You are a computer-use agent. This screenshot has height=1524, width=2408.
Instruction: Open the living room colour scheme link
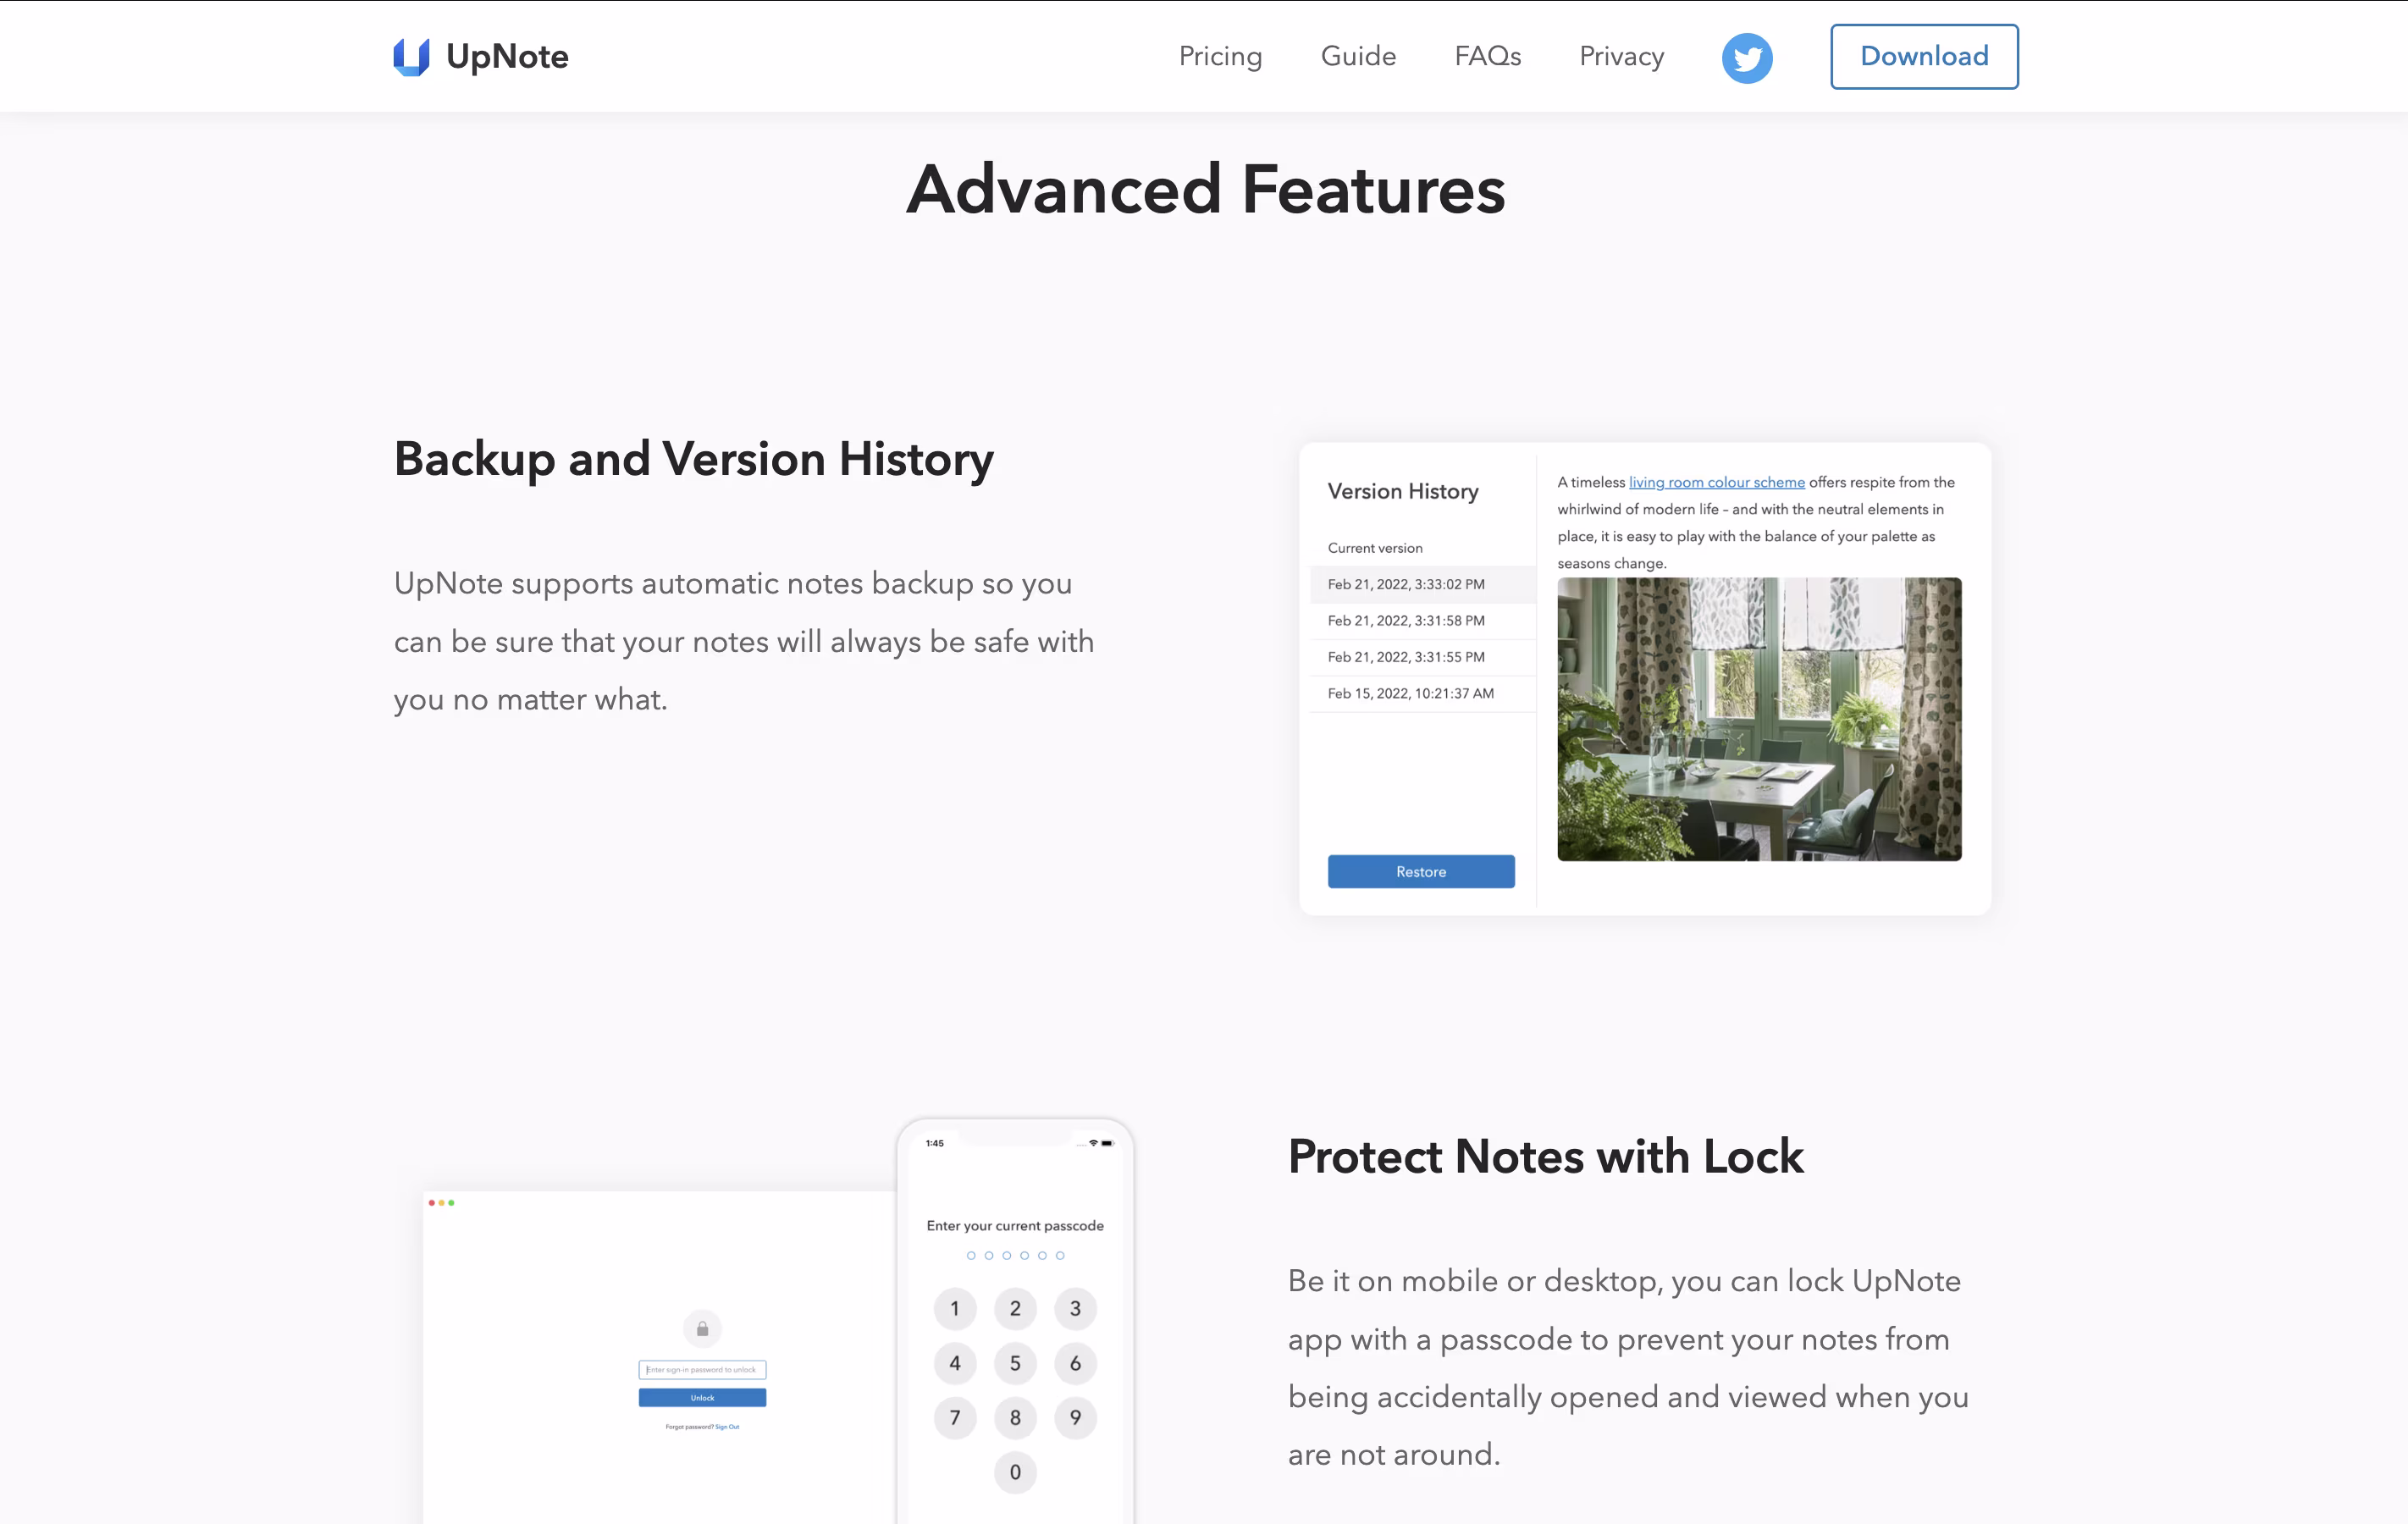(1716, 482)
